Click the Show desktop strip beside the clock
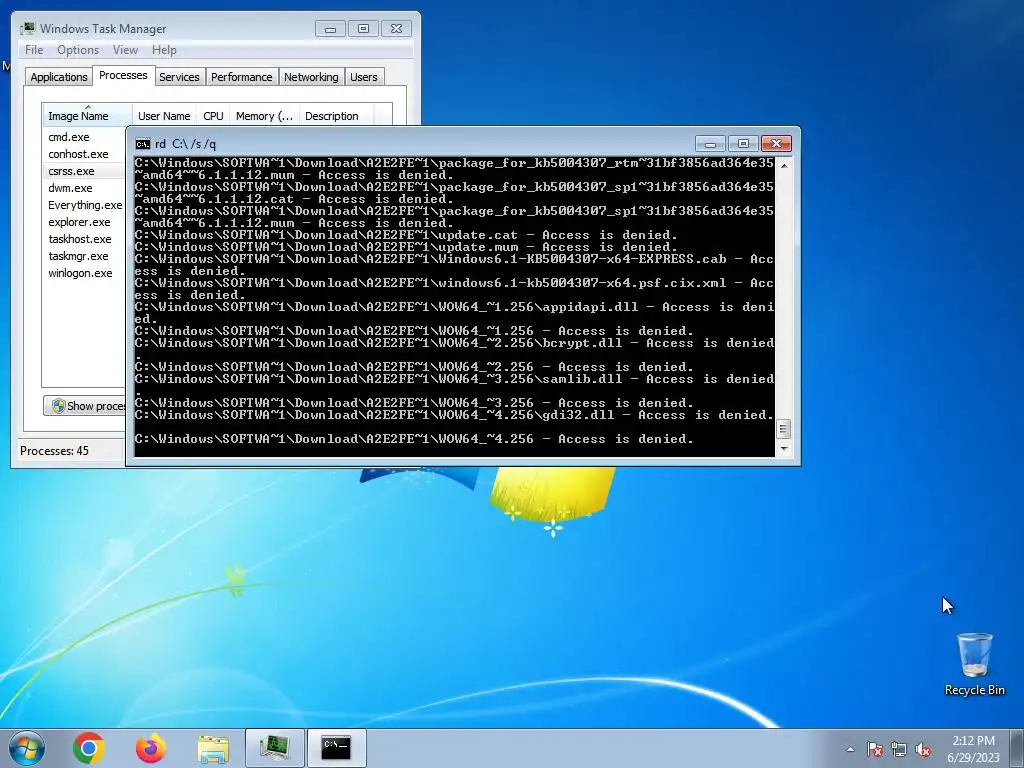Viewport: 1024px width, 768px height. pyautogui.click(x=1018, y=748)
